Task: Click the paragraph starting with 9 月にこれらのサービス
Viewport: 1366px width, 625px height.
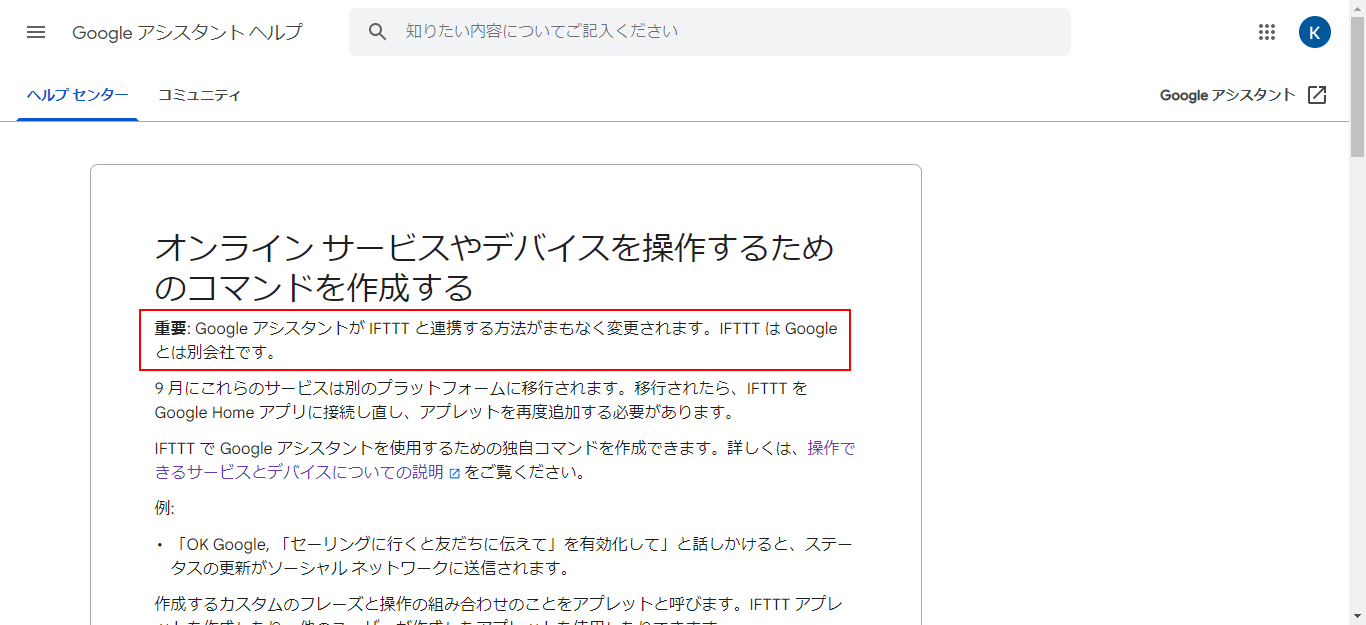Action: tap(481, 400)
